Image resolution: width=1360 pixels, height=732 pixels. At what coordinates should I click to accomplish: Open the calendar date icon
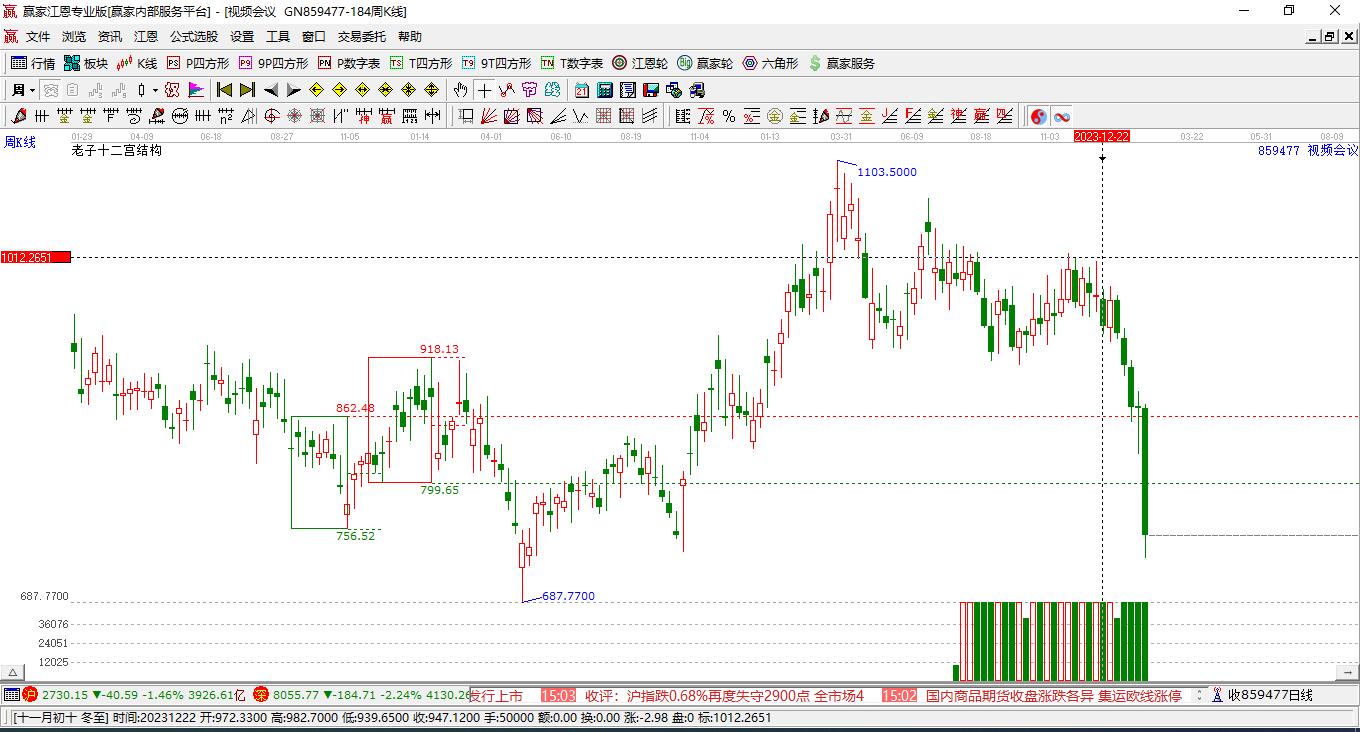pos(582,90)
